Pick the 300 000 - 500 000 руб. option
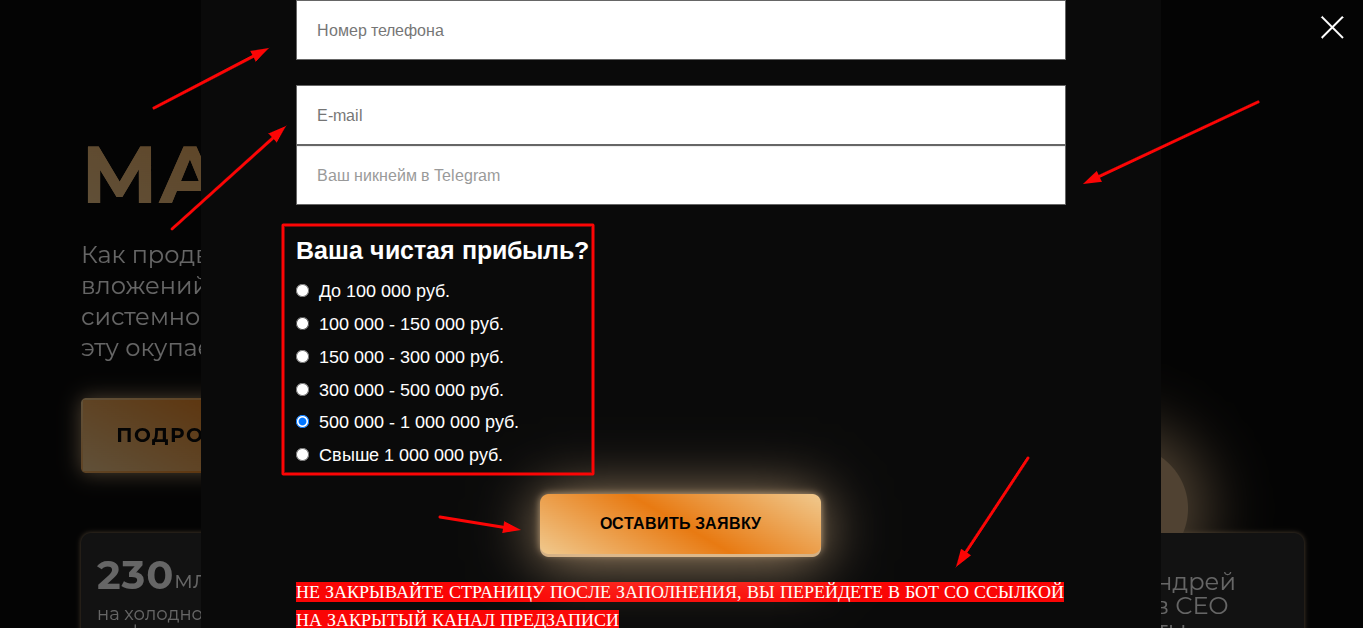The width and height of the screenshot is (1363, 628). click(303, 390)
